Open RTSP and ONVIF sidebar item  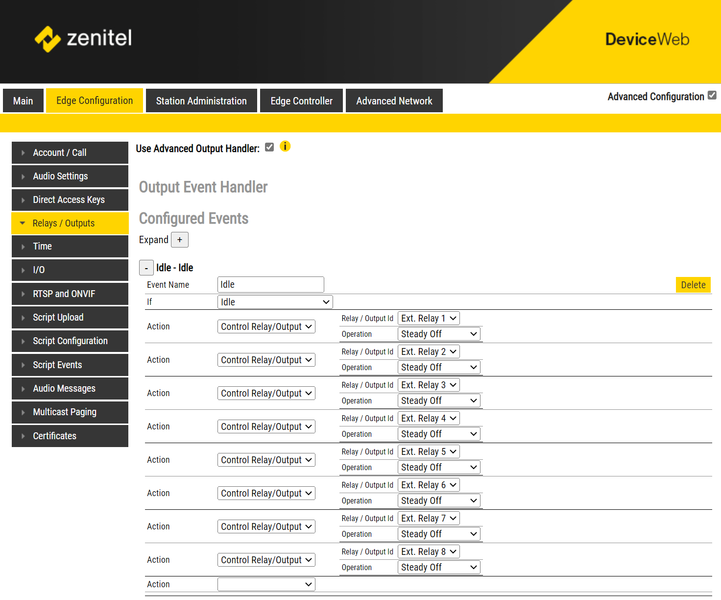[x=70, y=294]
